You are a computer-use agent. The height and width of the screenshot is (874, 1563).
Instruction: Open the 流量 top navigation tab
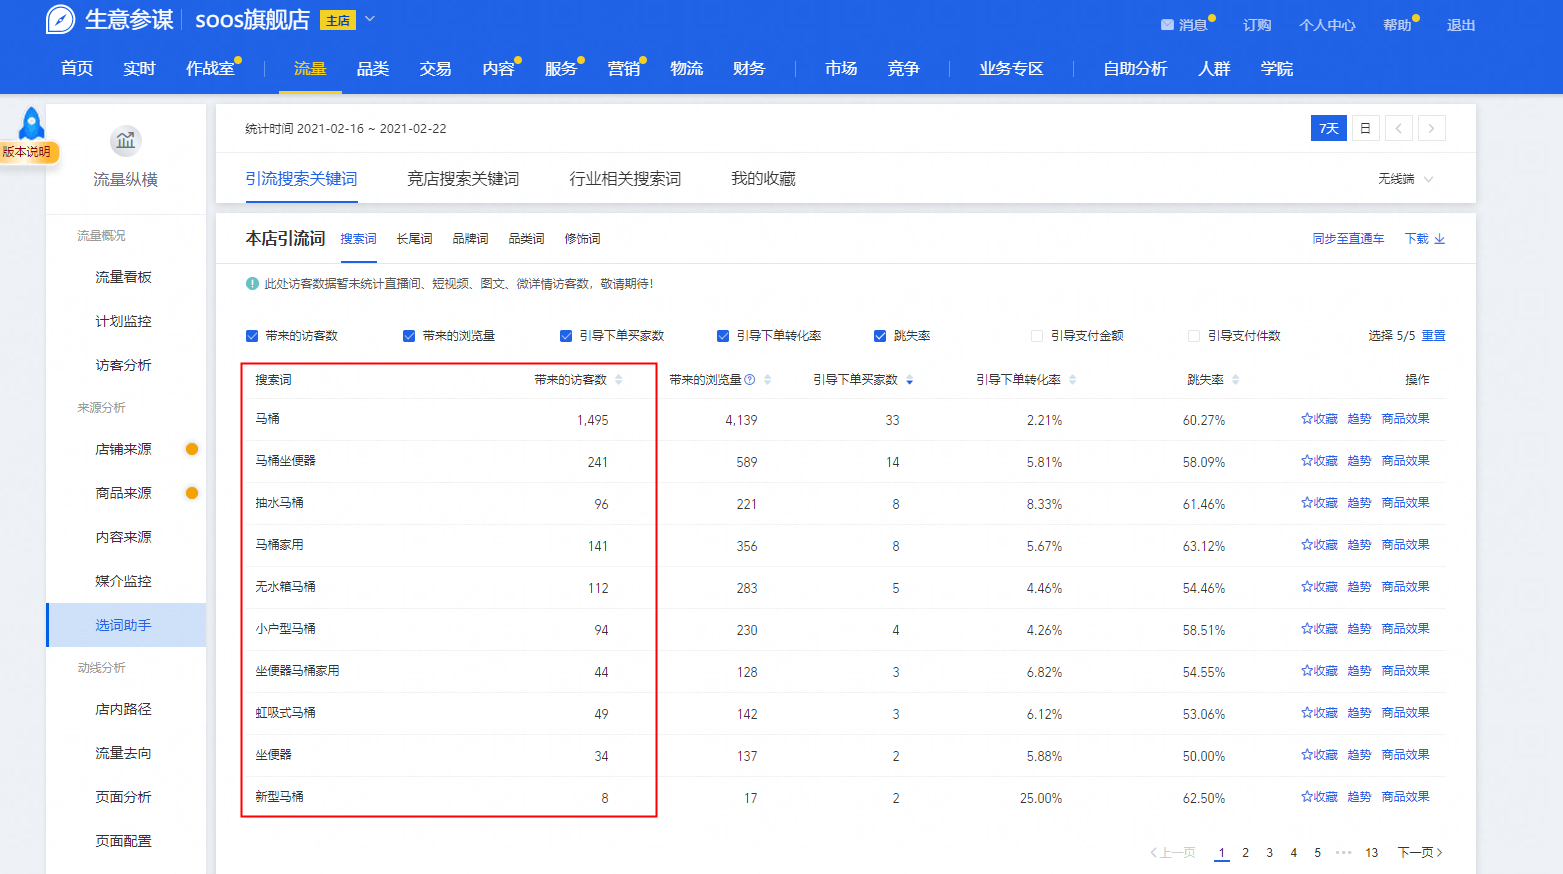pos(310,69)
